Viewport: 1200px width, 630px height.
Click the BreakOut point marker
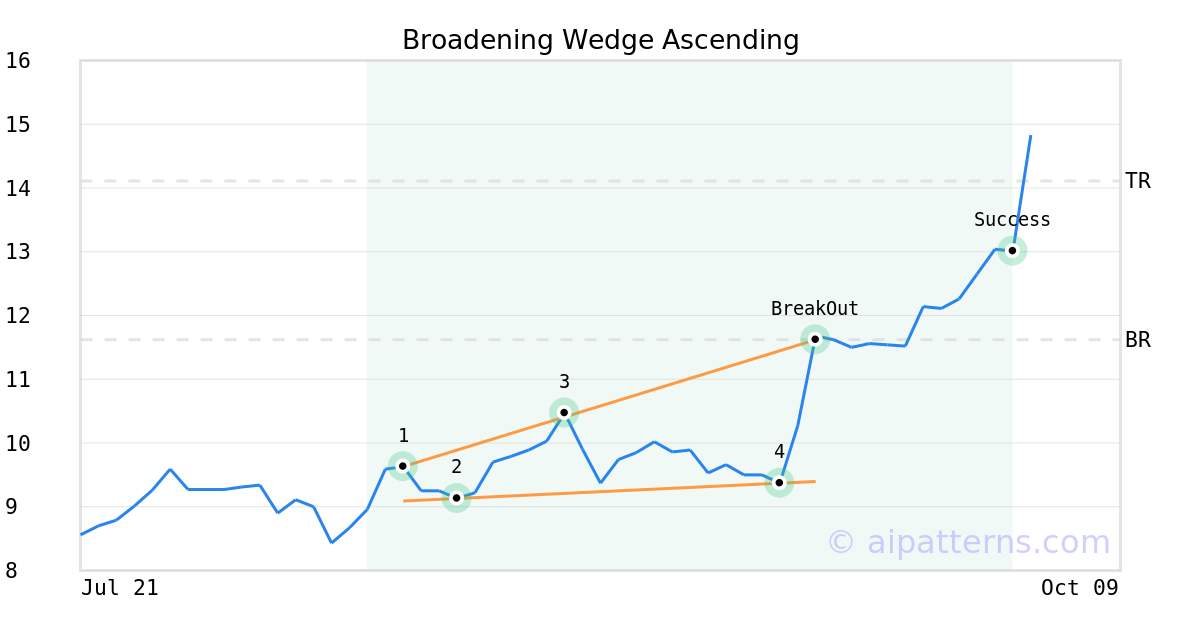[x=815, y=339]
